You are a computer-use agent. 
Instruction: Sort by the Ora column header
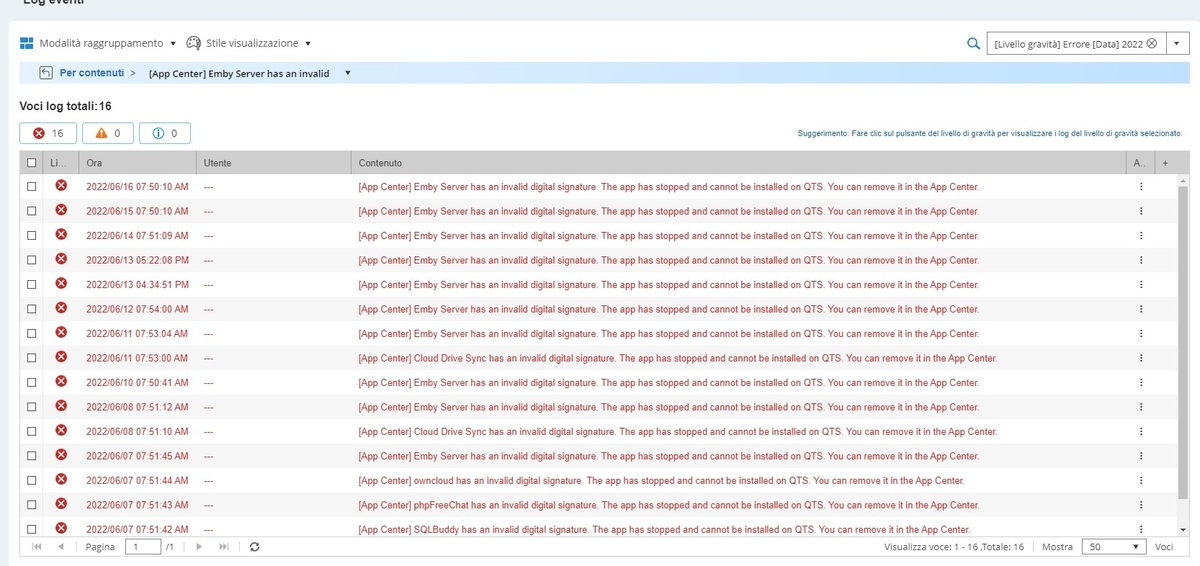pyautogui.click(x=138, y=162)
